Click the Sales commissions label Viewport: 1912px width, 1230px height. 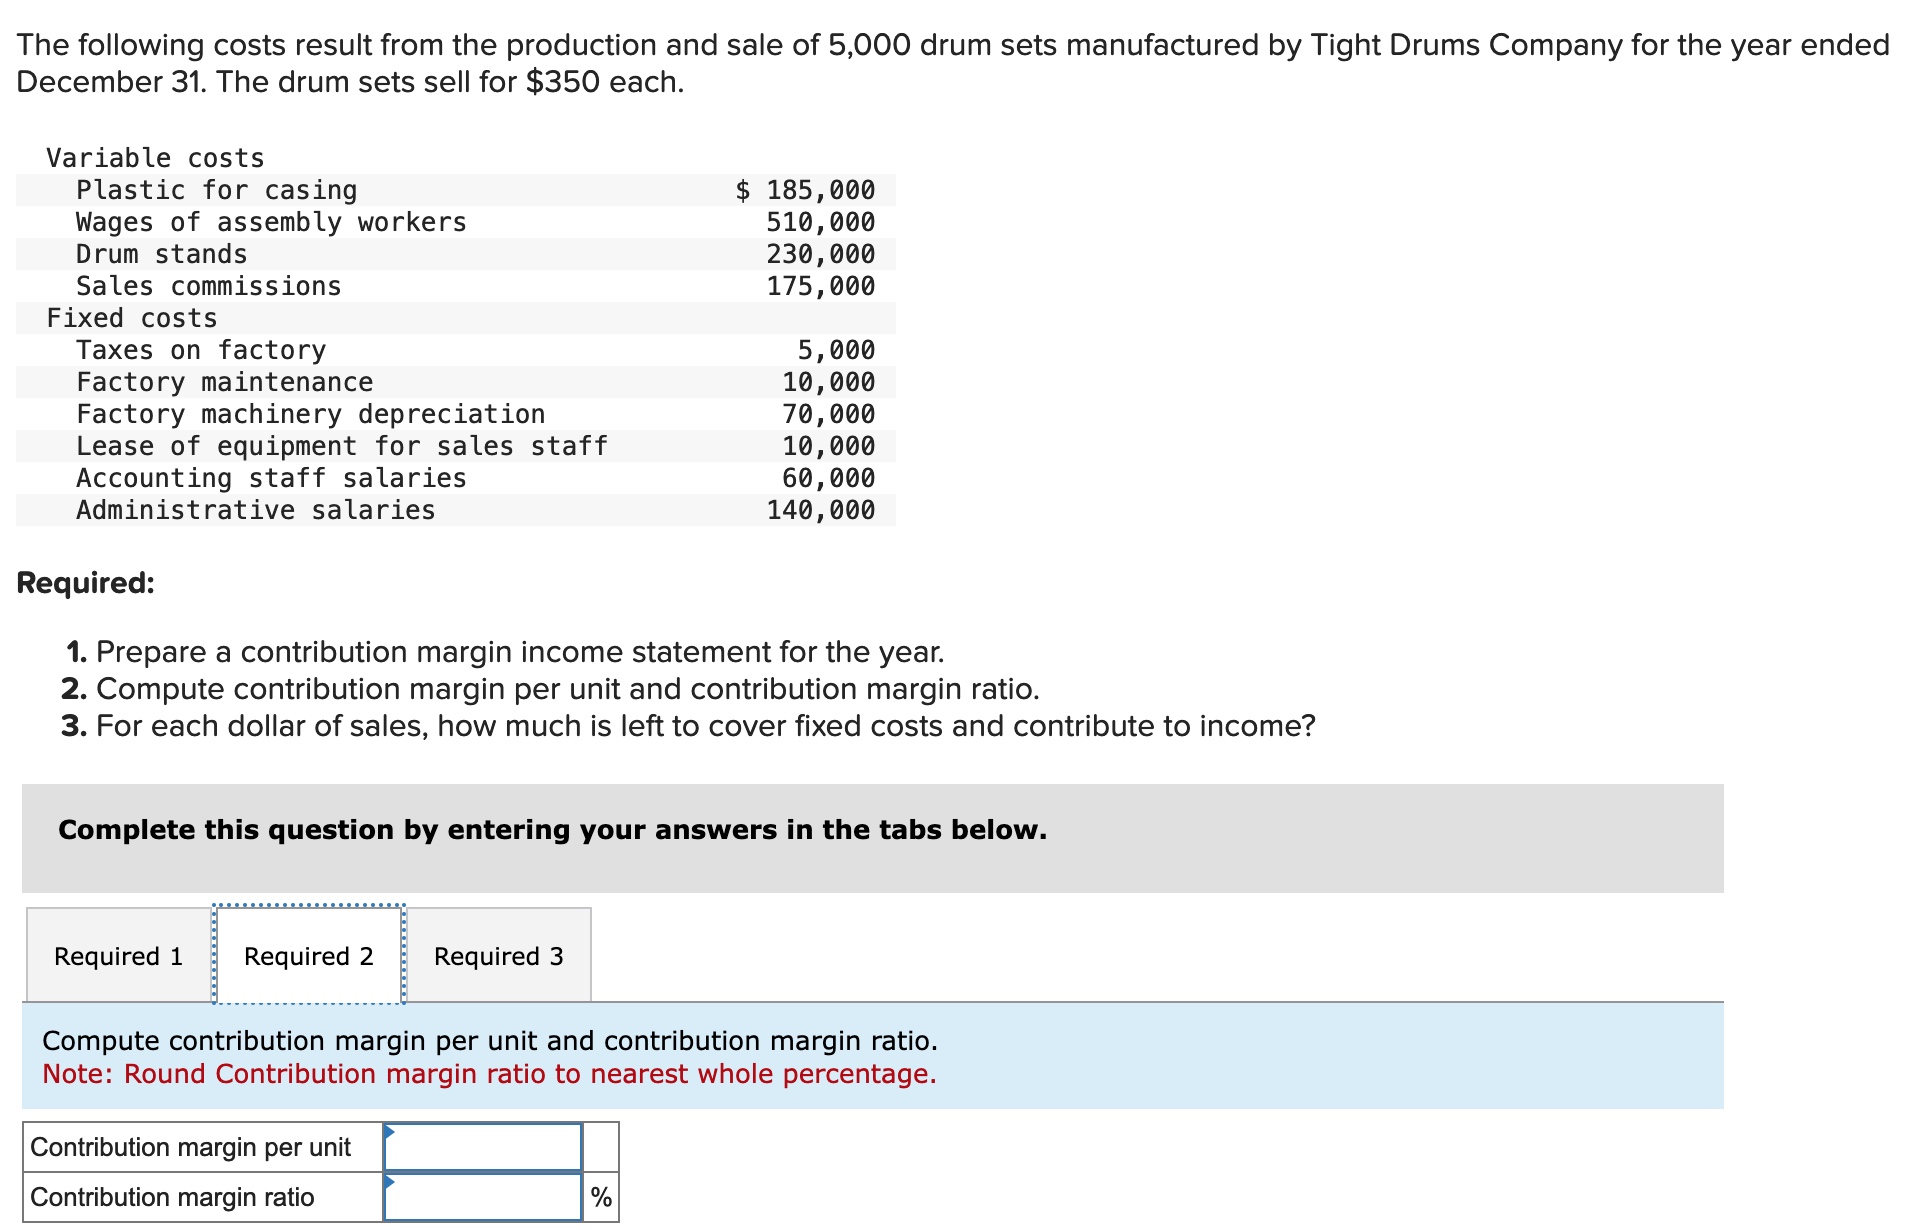point(209,286)
